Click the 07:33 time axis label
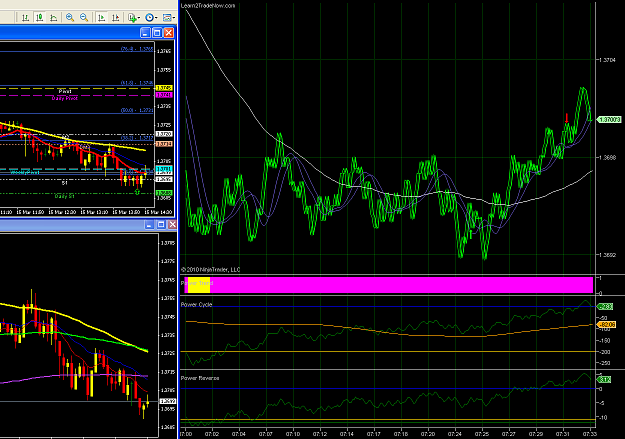Image resolution: width=625 pixels, height=439 pixels. (x=590, y=433)
